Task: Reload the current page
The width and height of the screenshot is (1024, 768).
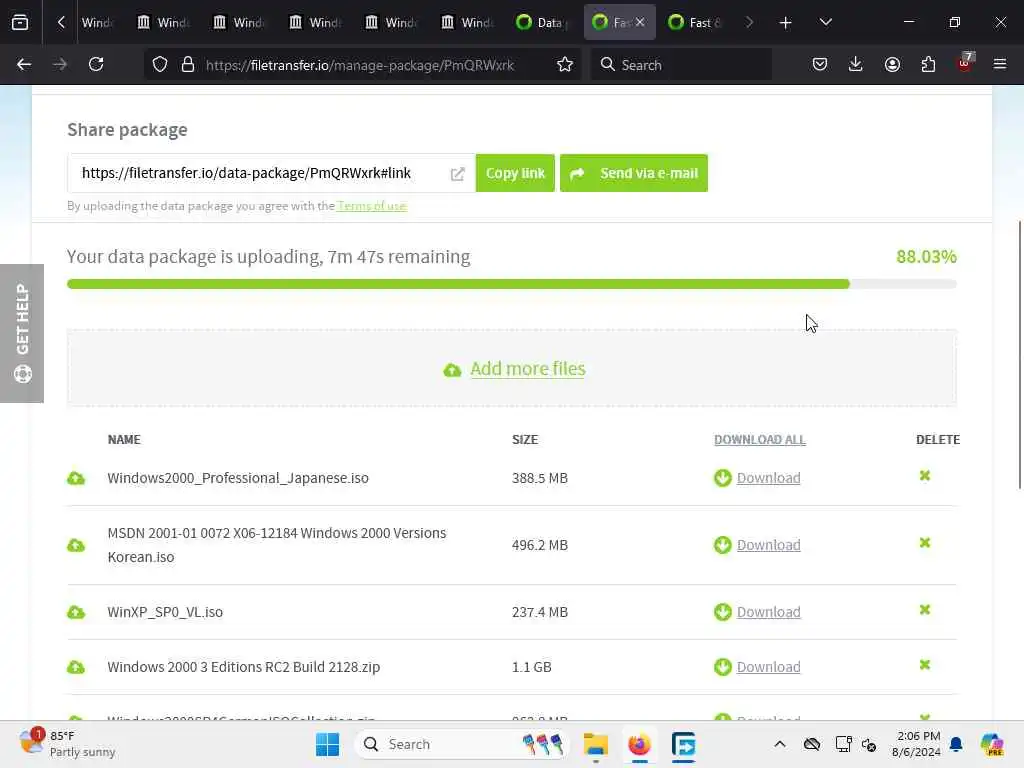Action: point(96,64)
